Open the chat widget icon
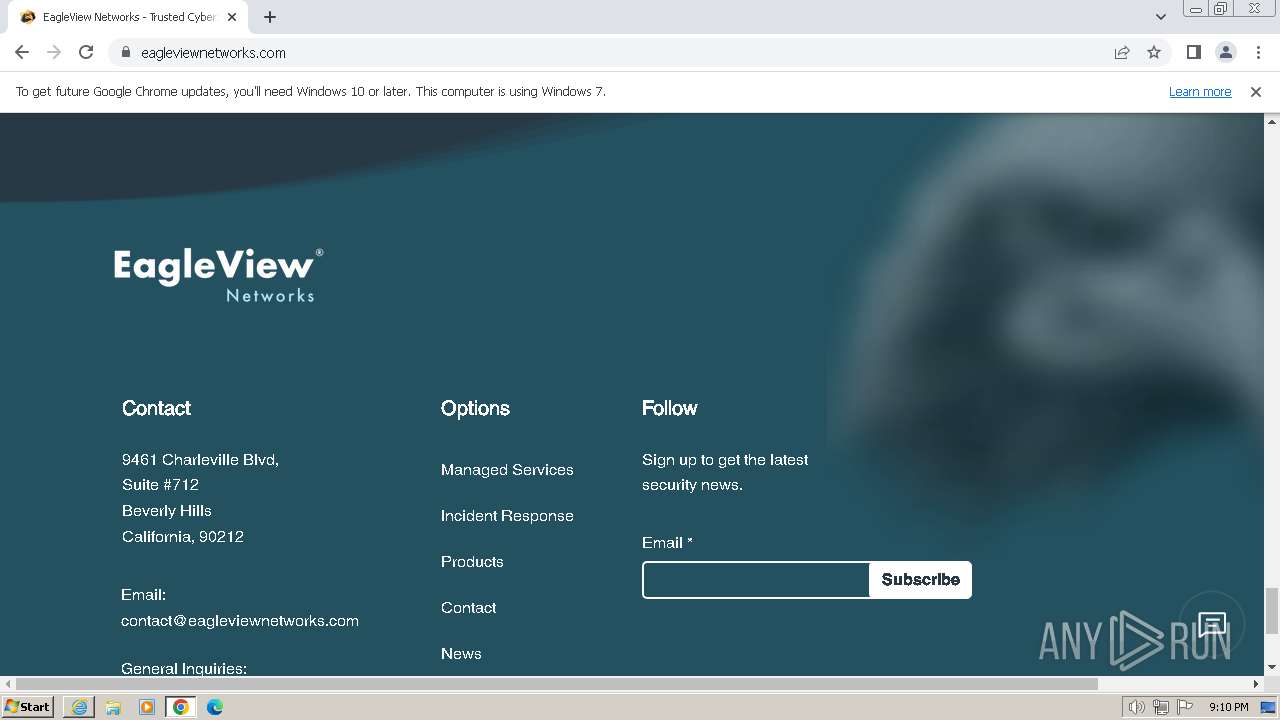 coord(1212,625)
